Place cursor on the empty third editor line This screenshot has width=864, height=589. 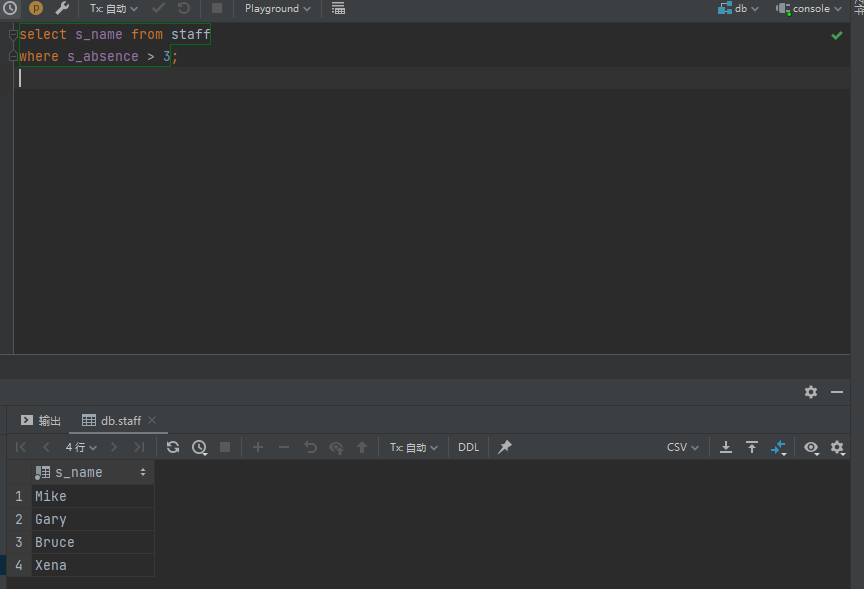pos(434,78)
